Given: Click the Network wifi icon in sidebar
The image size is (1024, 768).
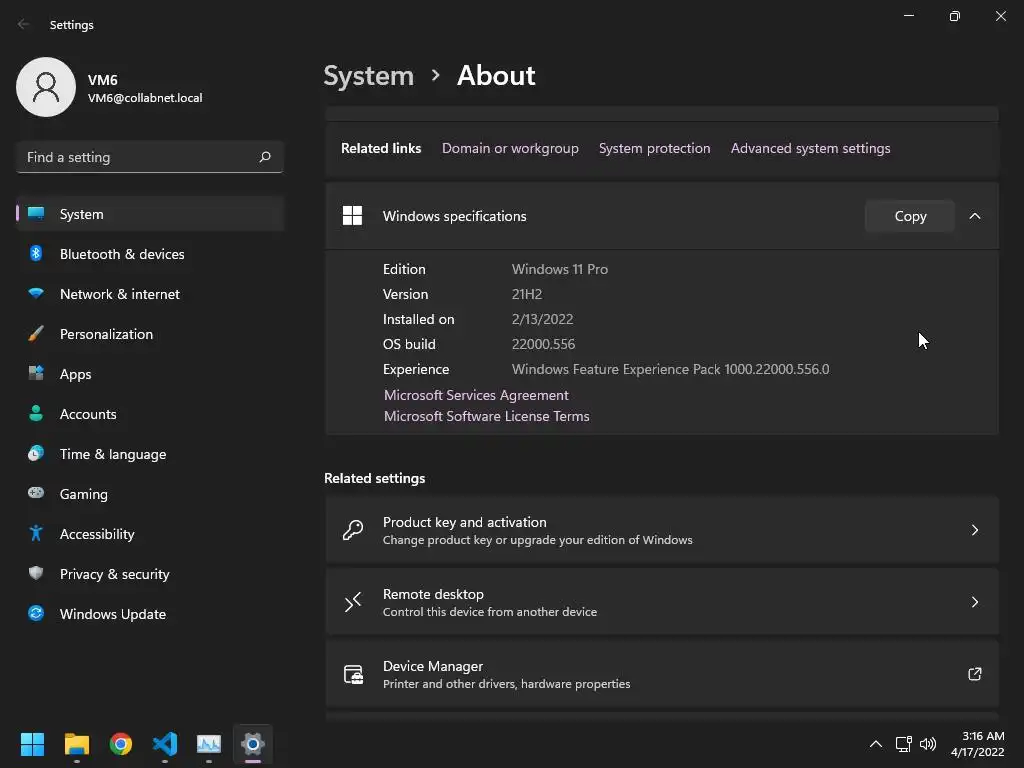Looking at the screenshot, I should coord(36,293).
